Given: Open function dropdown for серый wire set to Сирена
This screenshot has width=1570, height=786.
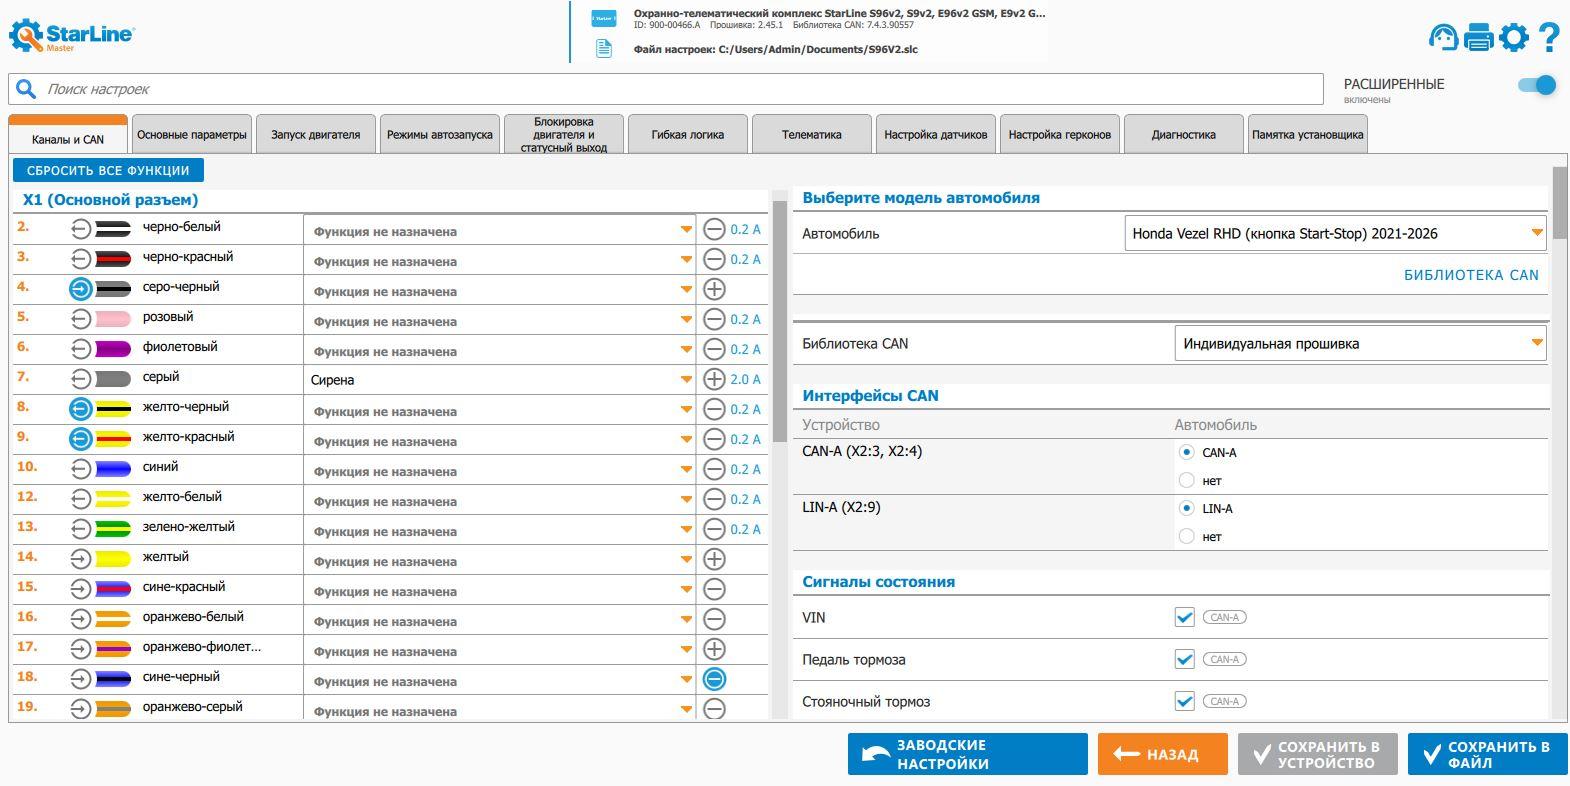Looking at the screenshot, I should (500, 380).
